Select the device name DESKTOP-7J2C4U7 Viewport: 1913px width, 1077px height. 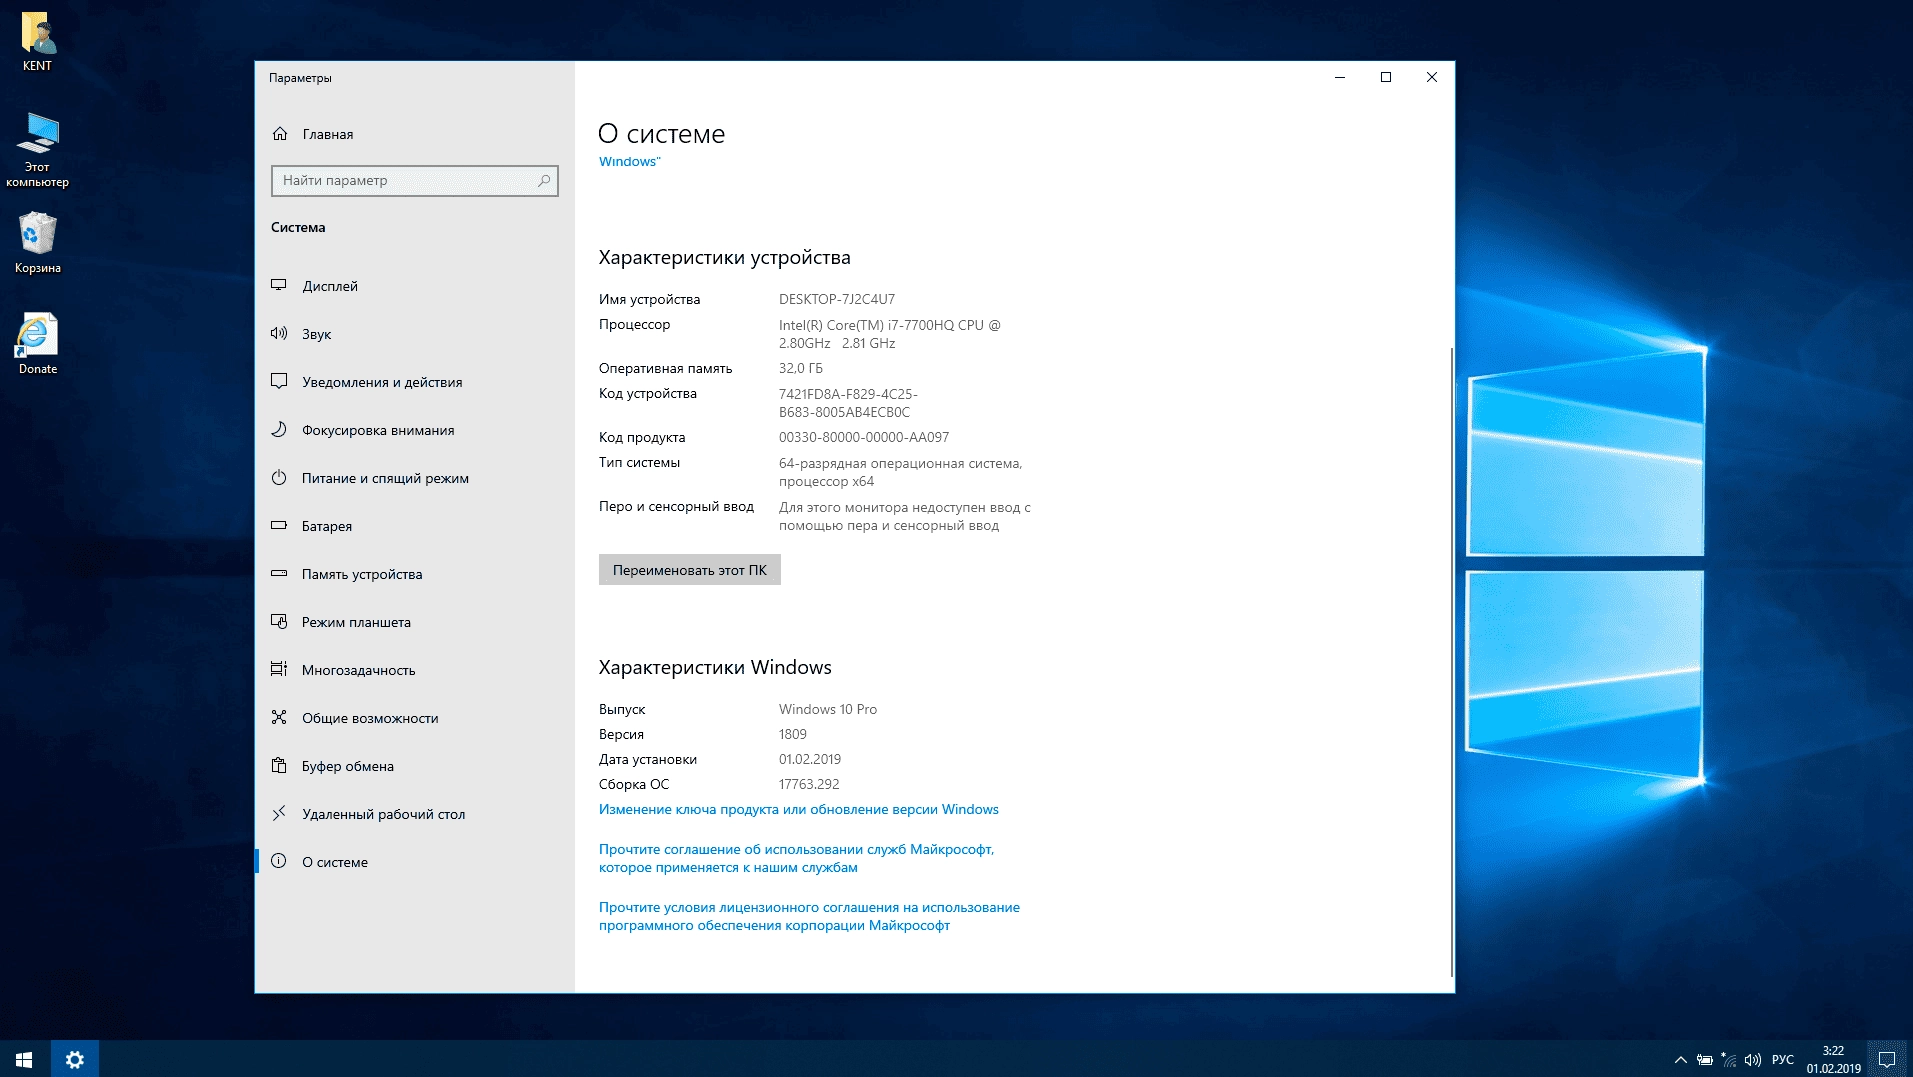[837, 299]
